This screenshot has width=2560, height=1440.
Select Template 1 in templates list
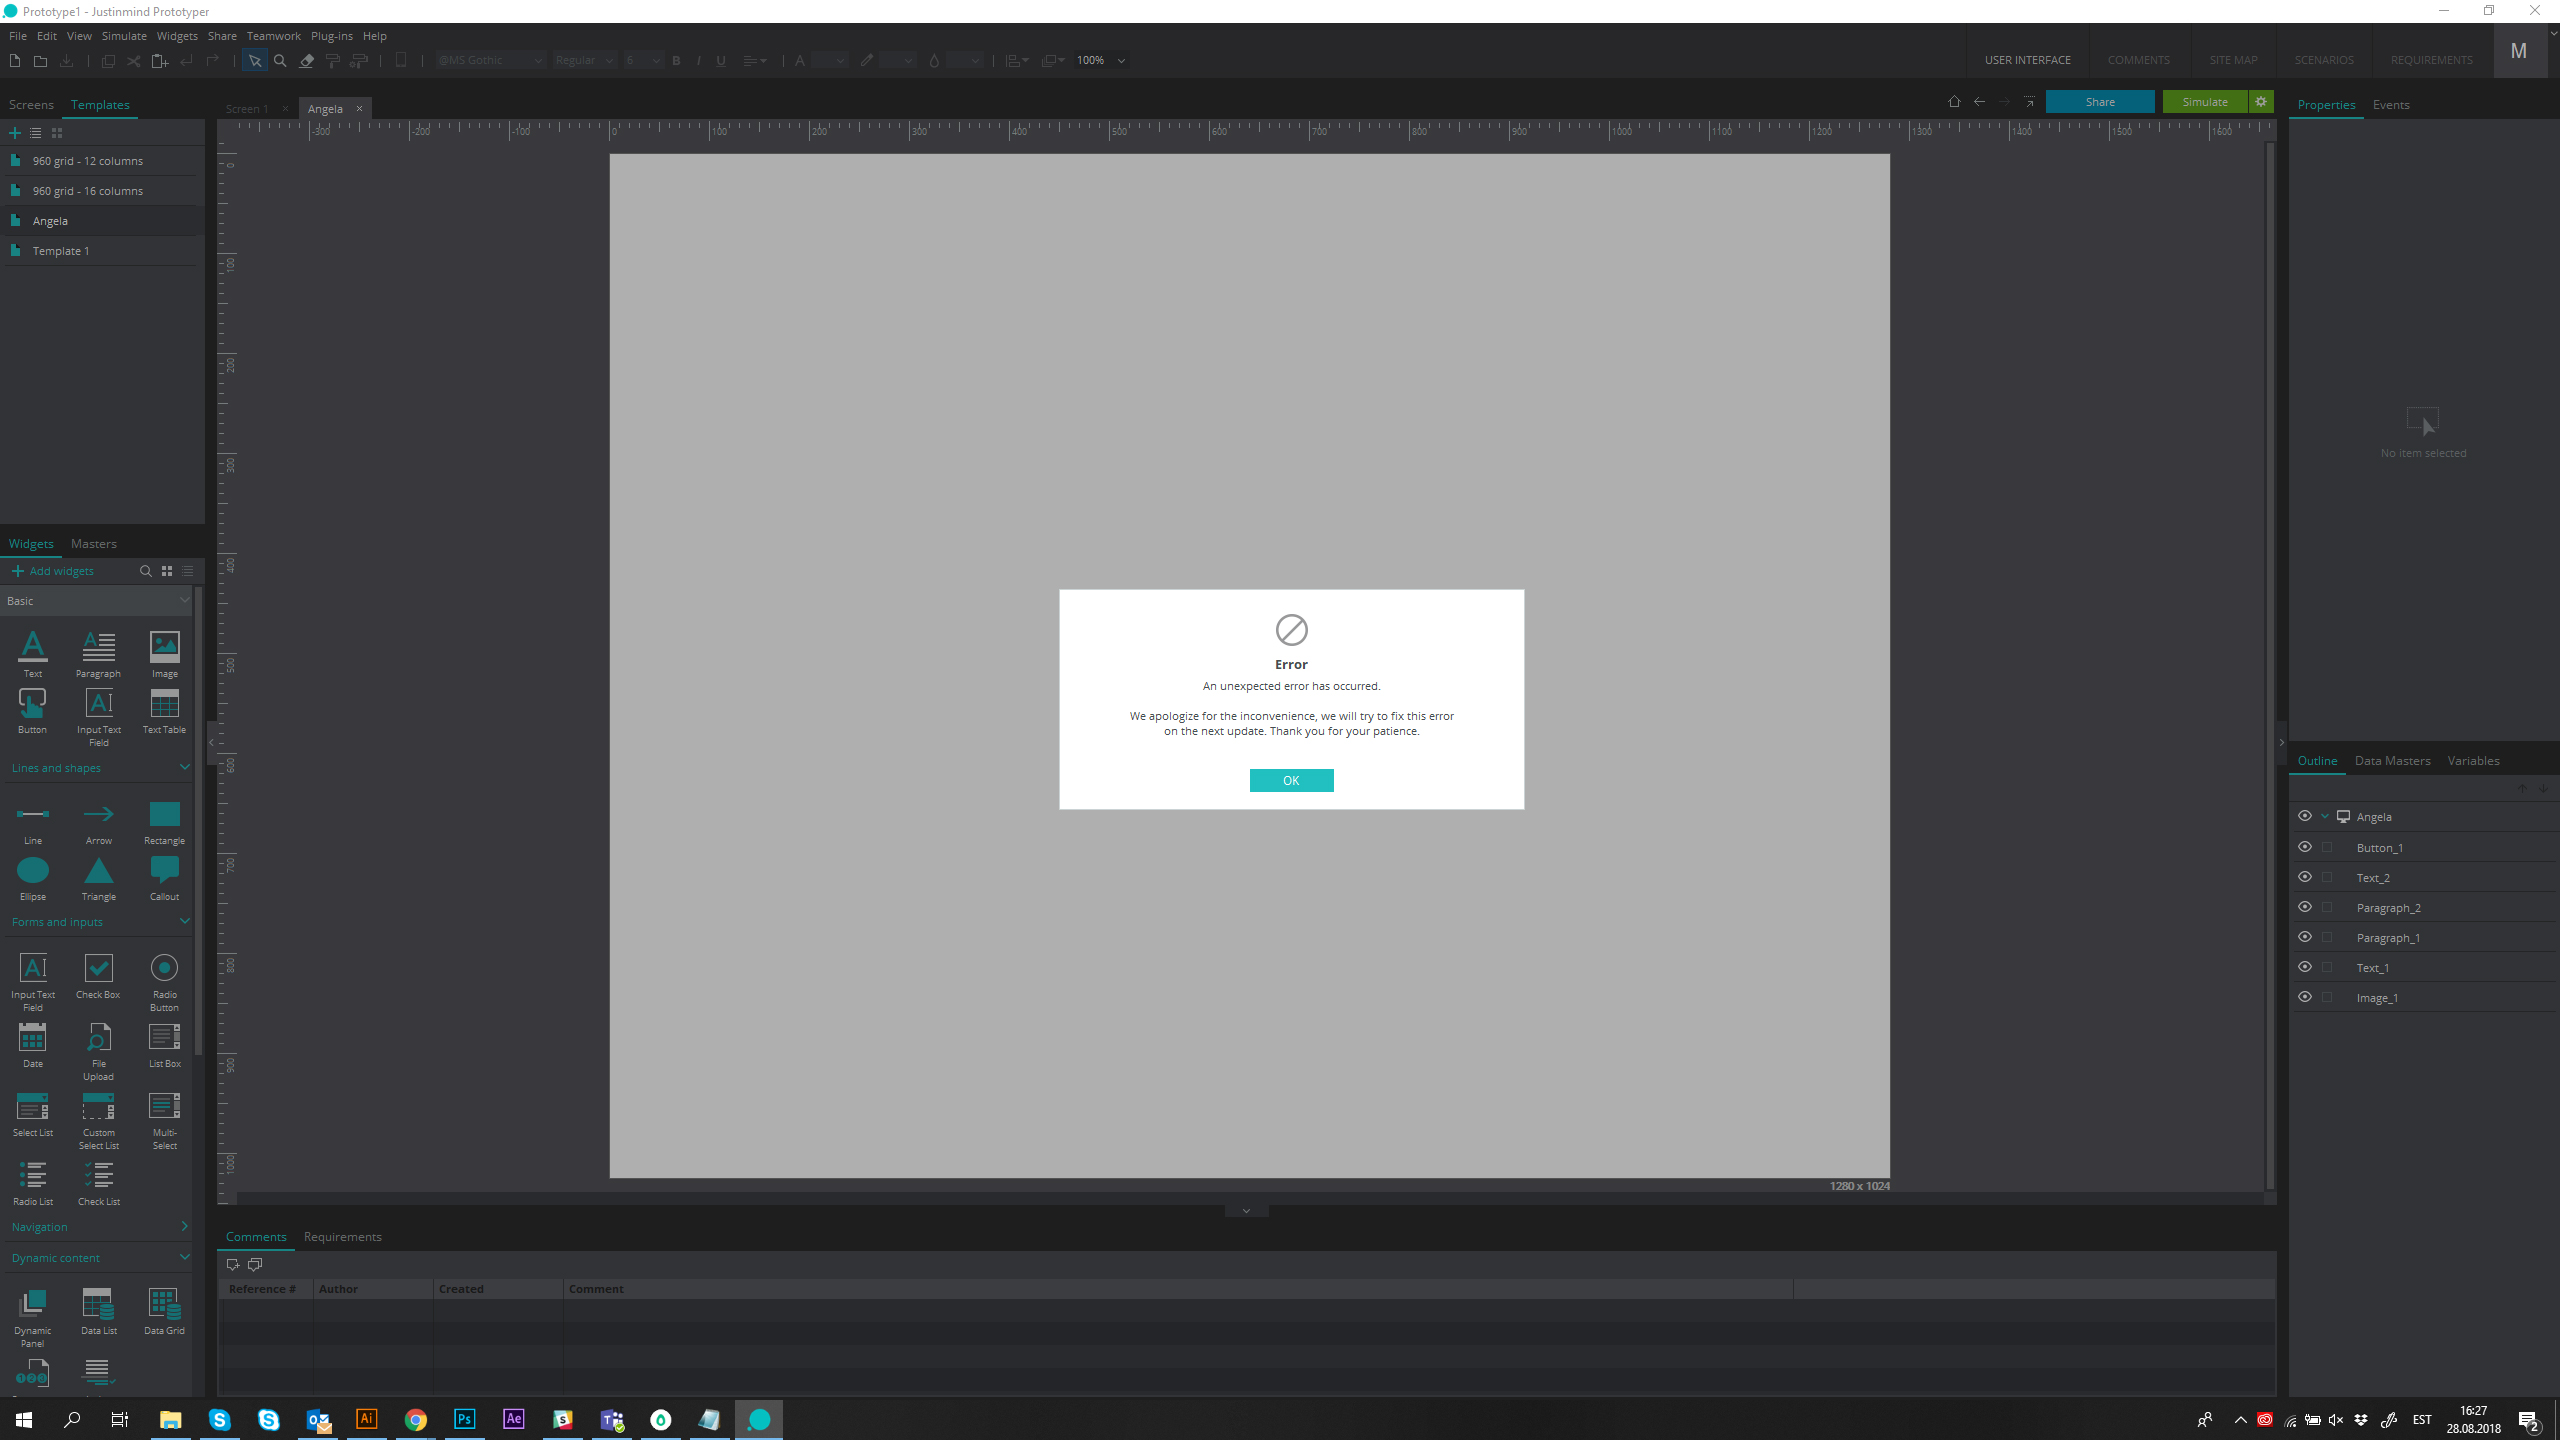pos(61,251)
